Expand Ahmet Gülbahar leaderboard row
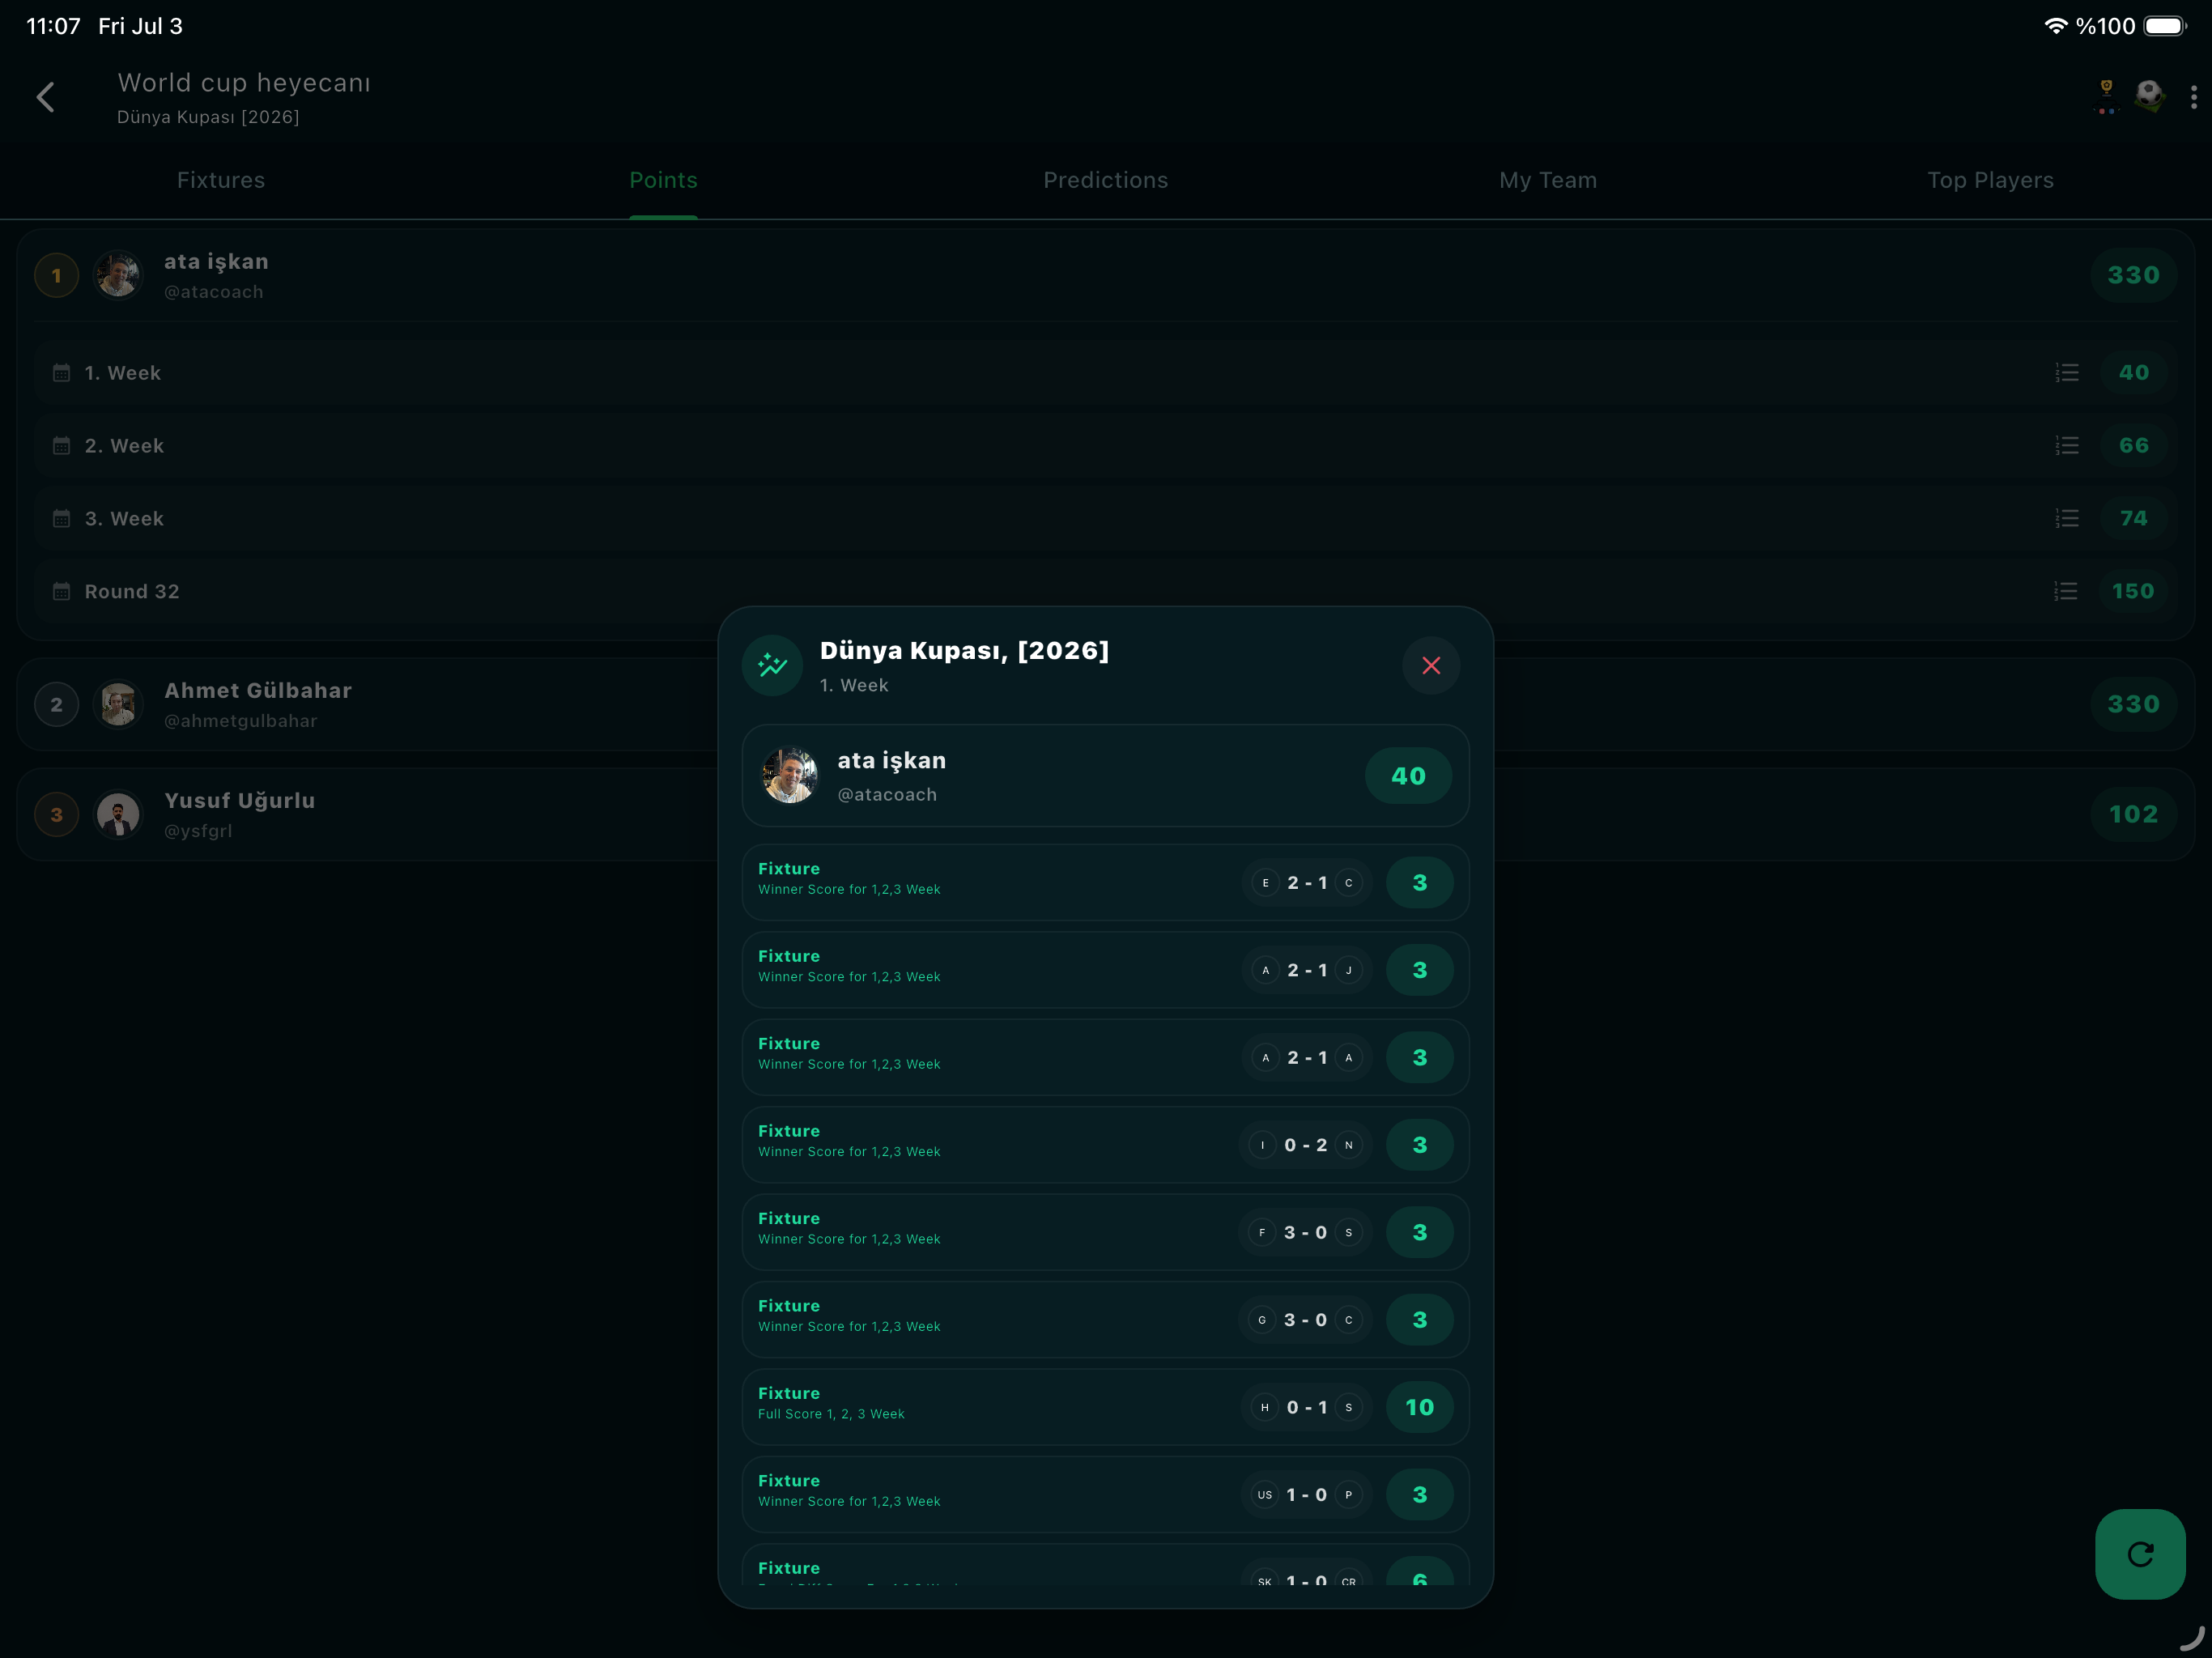Viewport: 2212px width, 1658px height. tap(1105, 704)
